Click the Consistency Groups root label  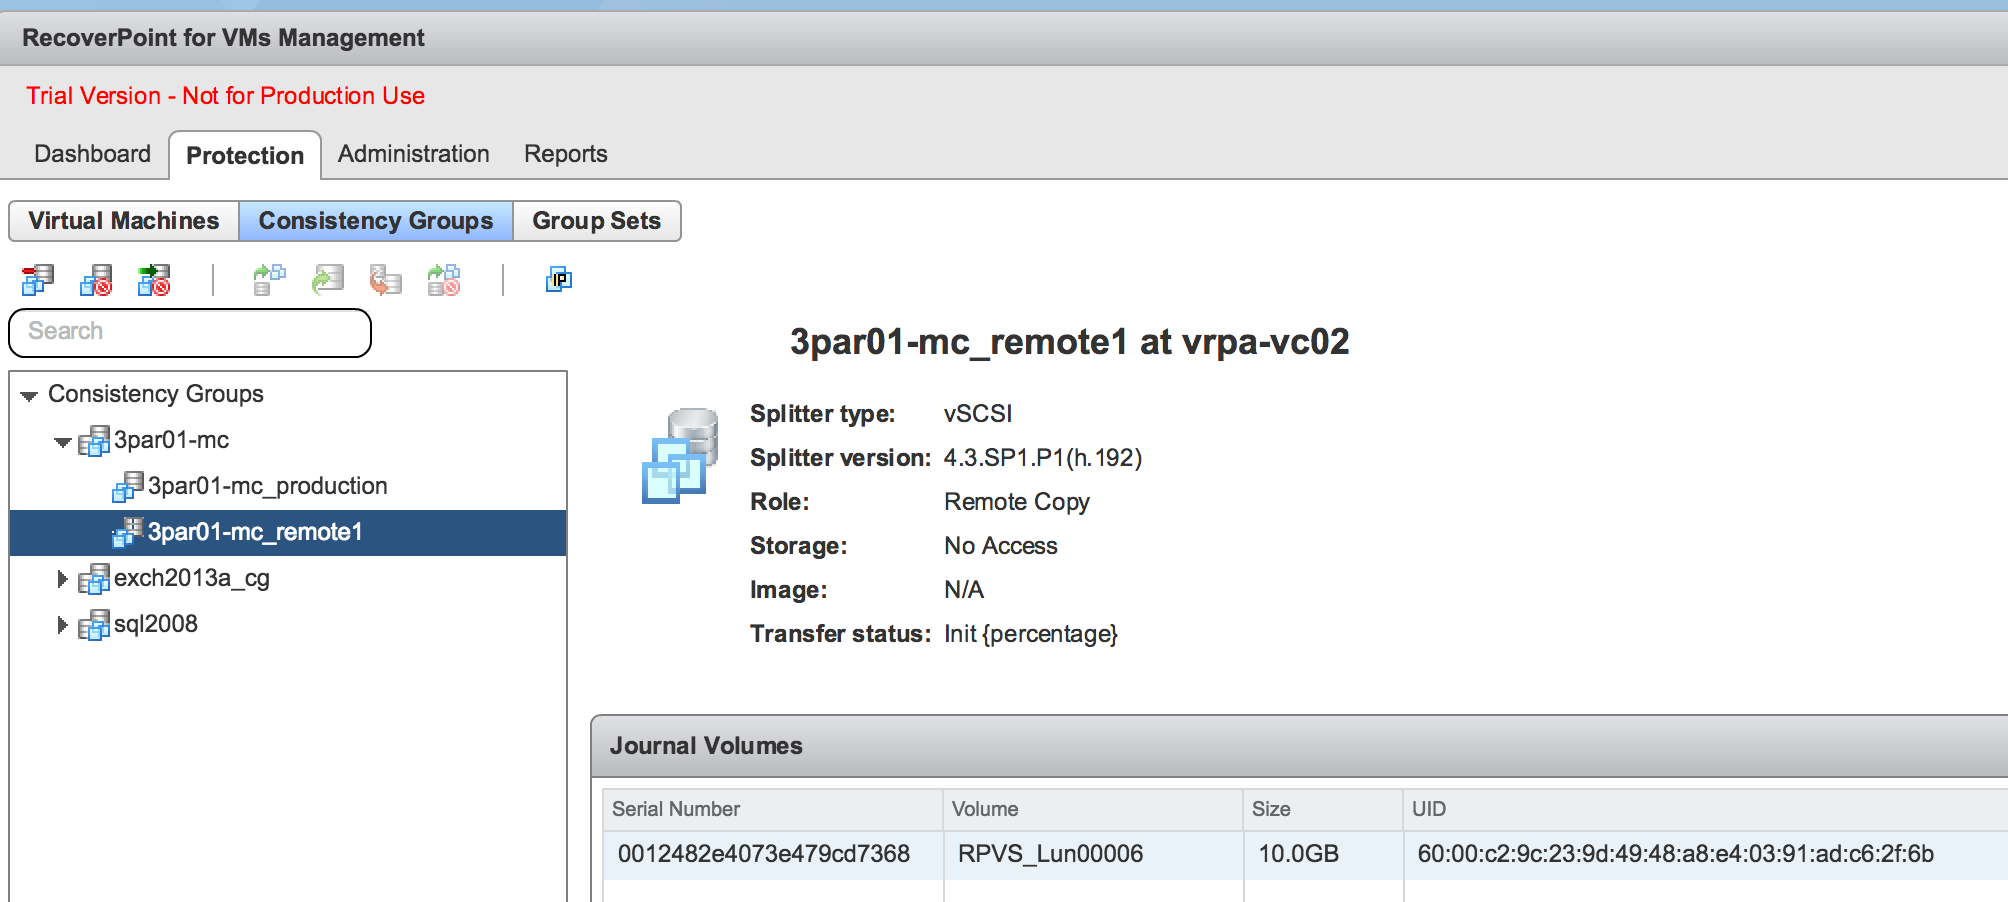click(155, 394)
